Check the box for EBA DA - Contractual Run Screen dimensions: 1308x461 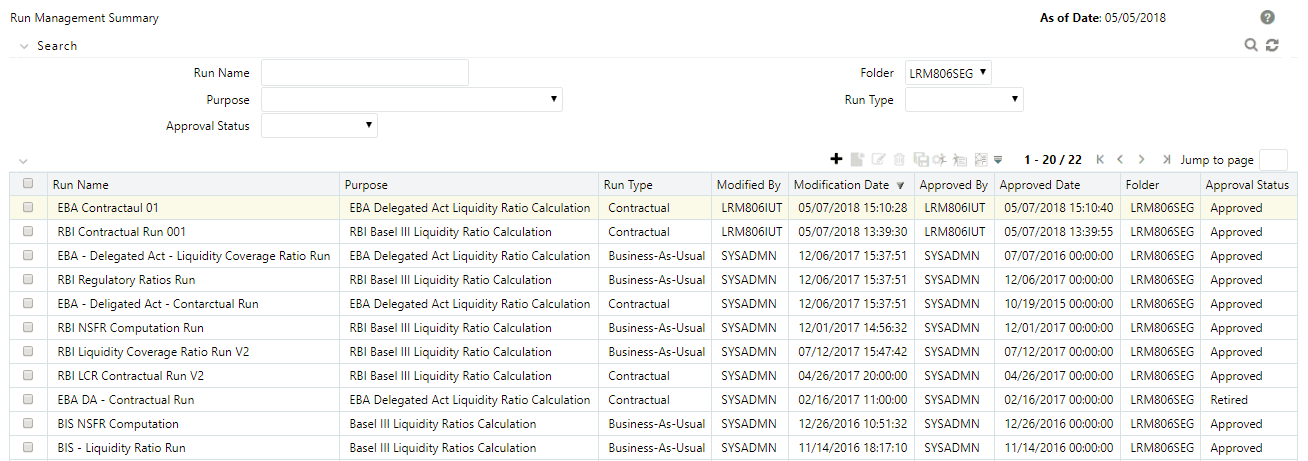(28, 400)
